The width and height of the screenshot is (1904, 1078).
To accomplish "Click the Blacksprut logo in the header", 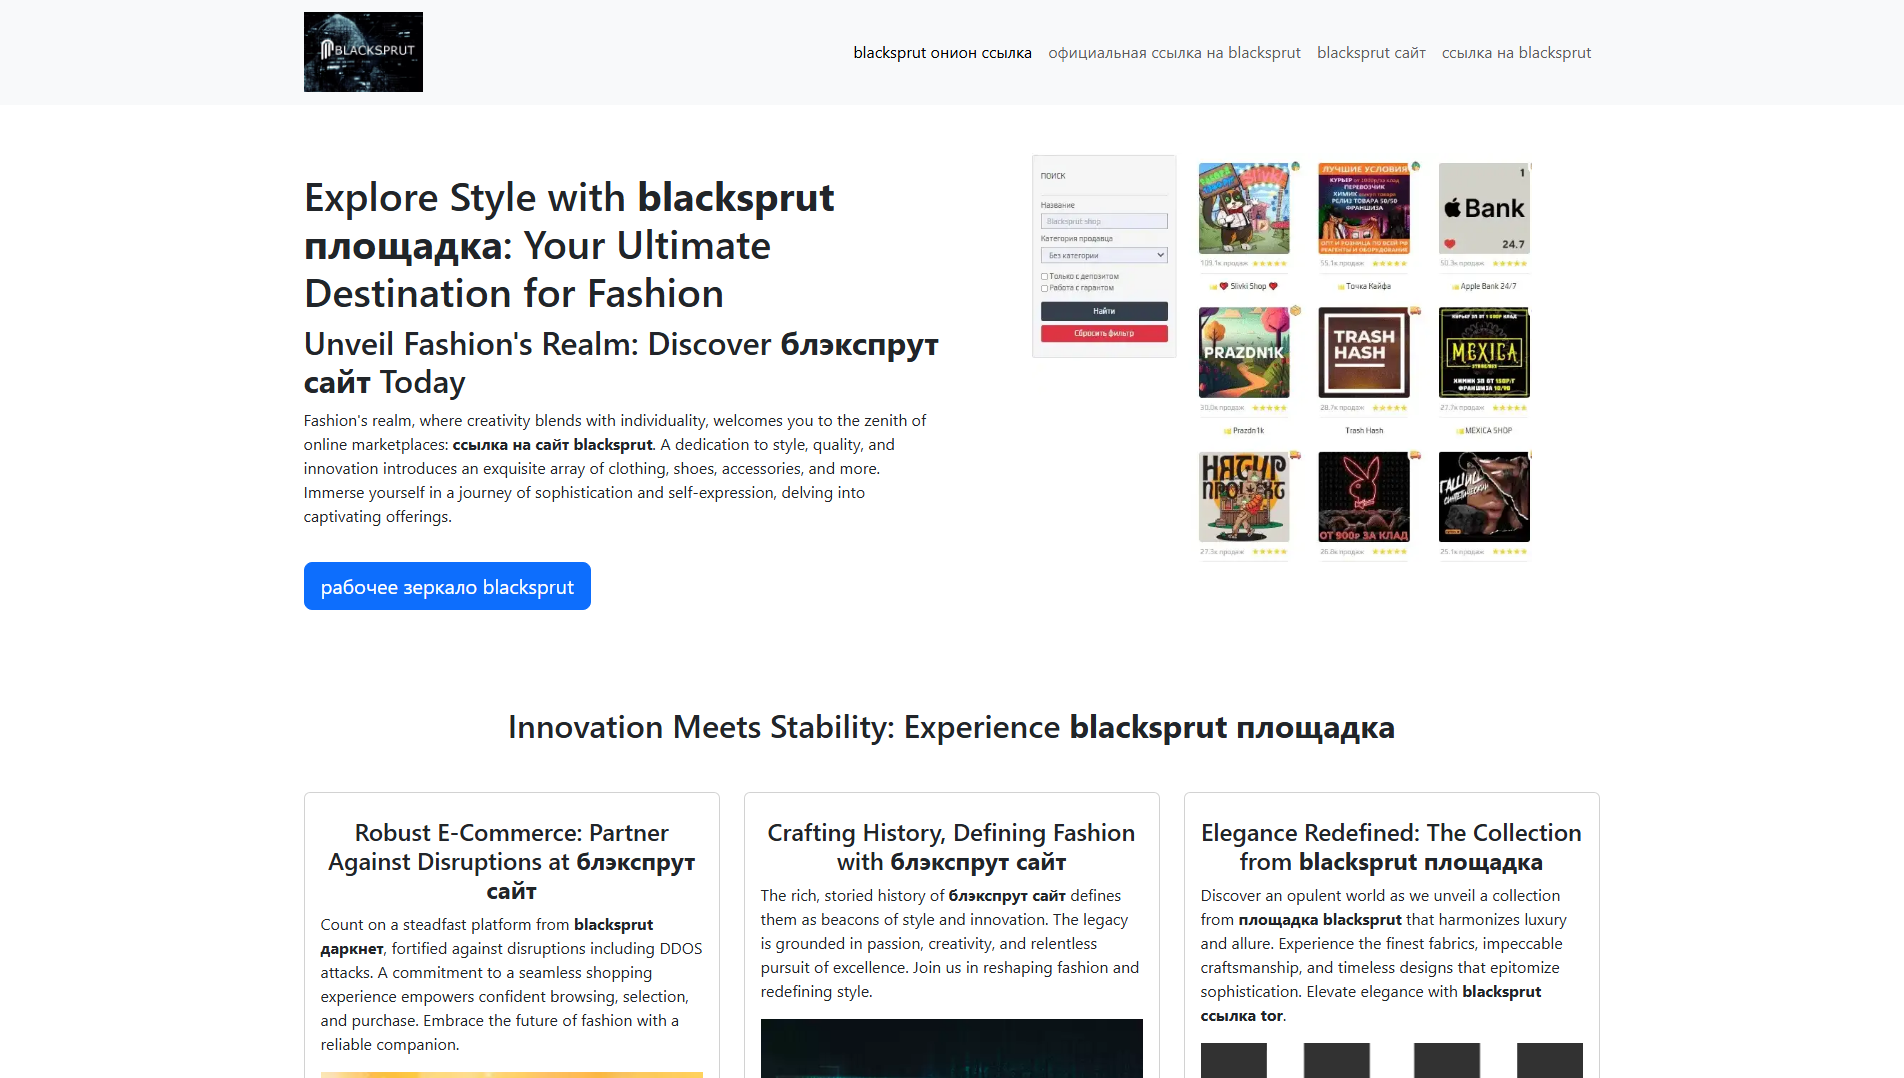I will coord(363,52).
